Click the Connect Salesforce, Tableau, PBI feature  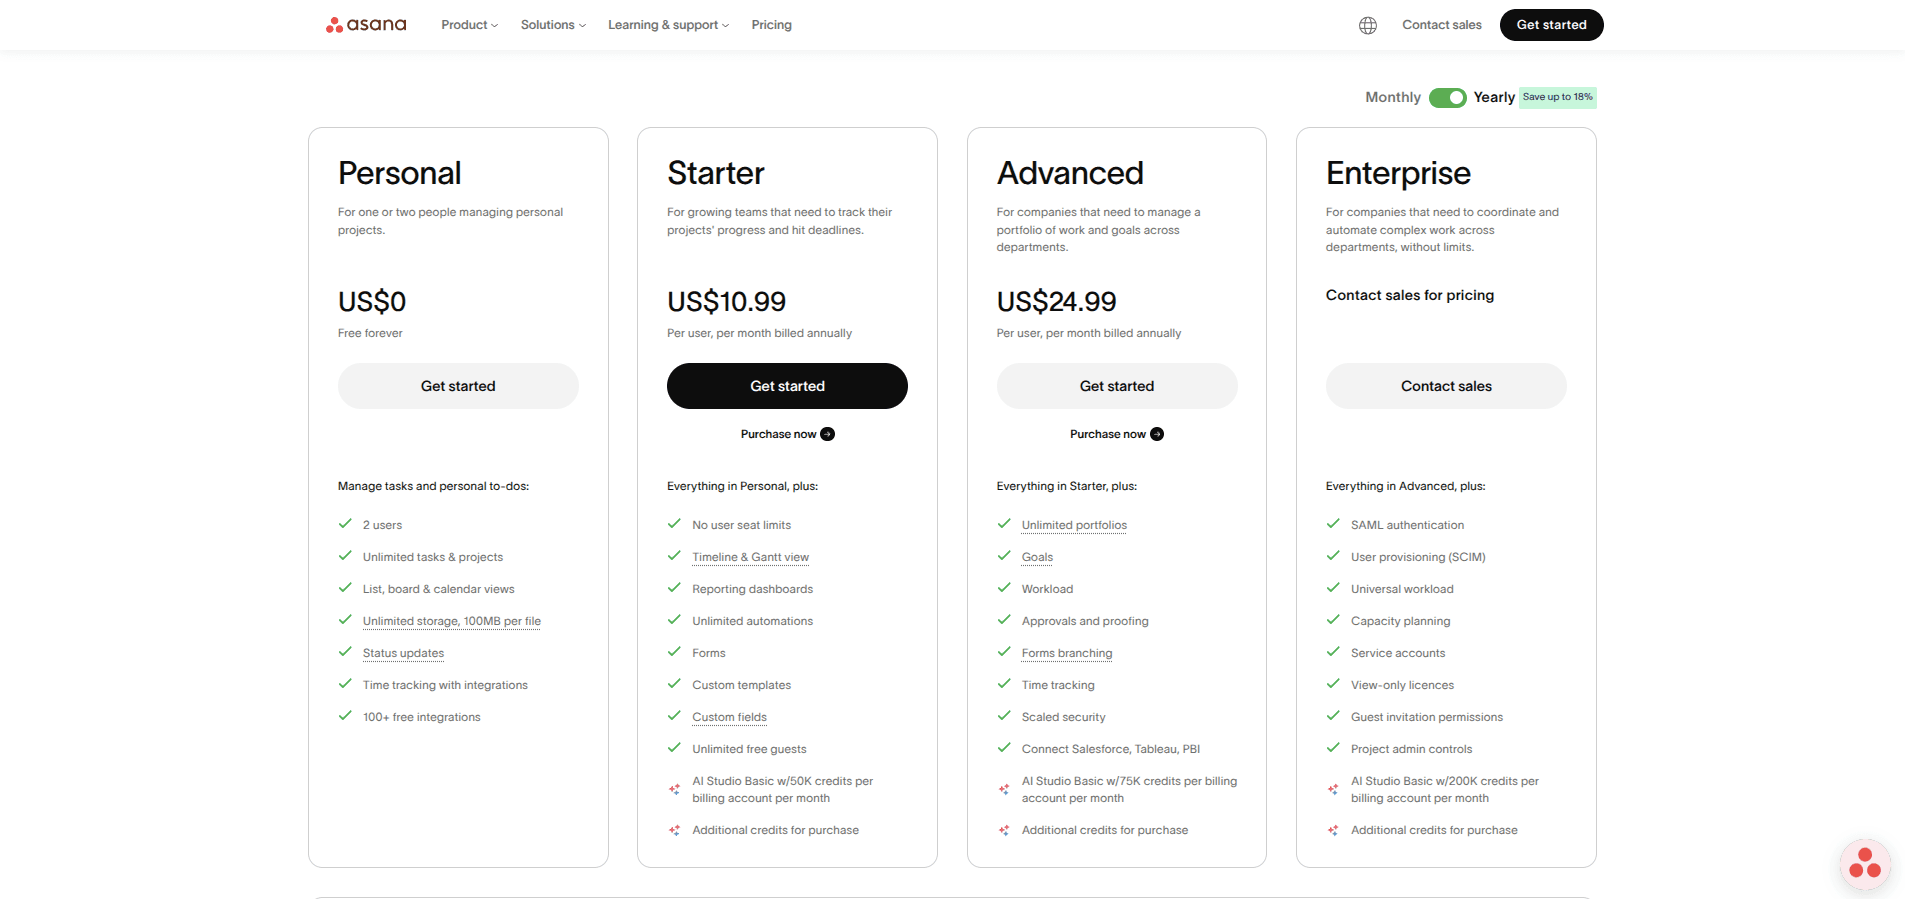1111,749
